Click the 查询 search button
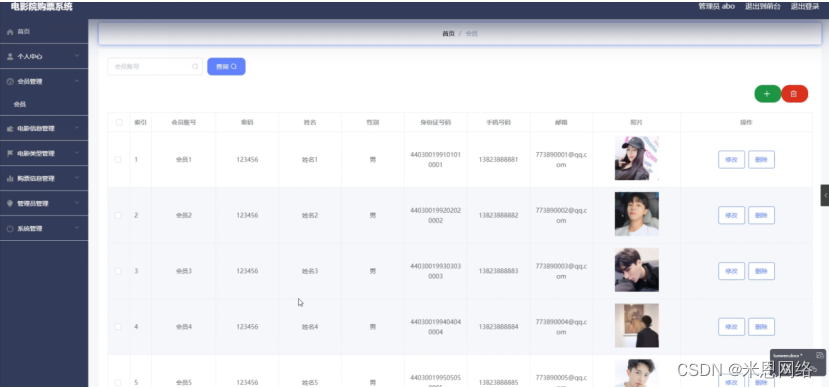 pos(226,67)
